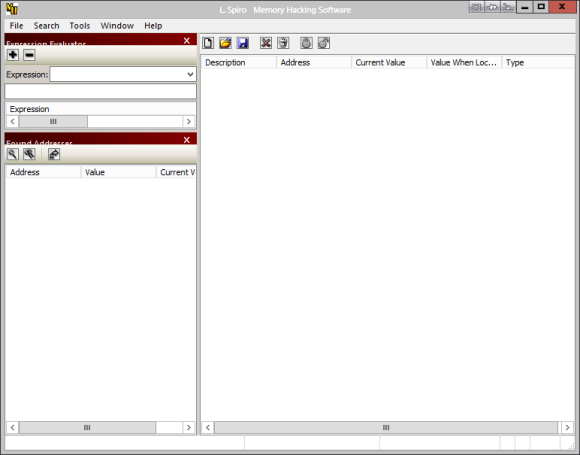580x455 pixels.
Task: Open the Window menu
Action: pos(117,26)
